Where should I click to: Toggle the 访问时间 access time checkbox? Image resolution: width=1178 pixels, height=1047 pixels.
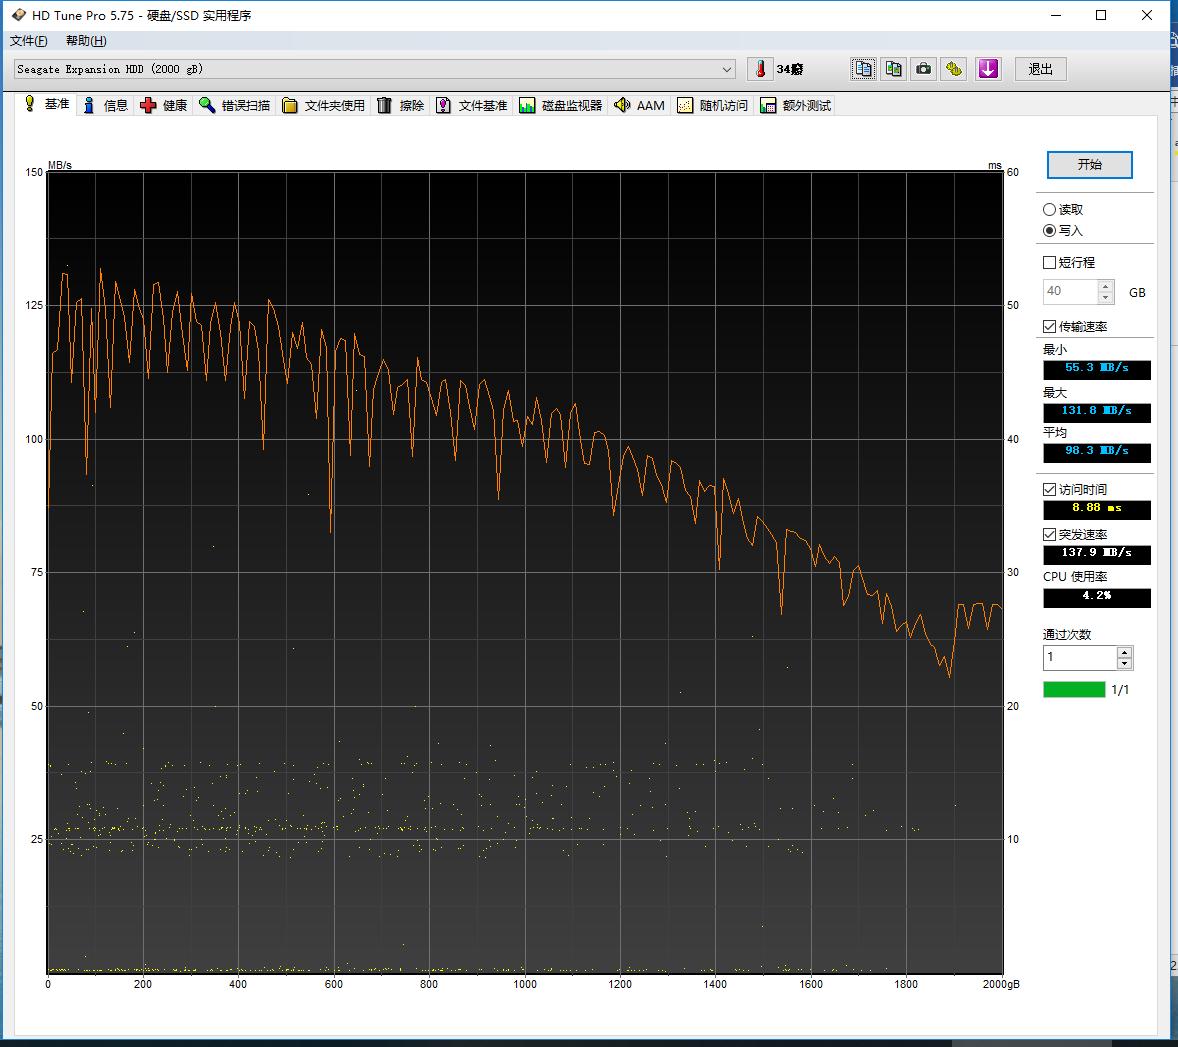(1049, 490)
